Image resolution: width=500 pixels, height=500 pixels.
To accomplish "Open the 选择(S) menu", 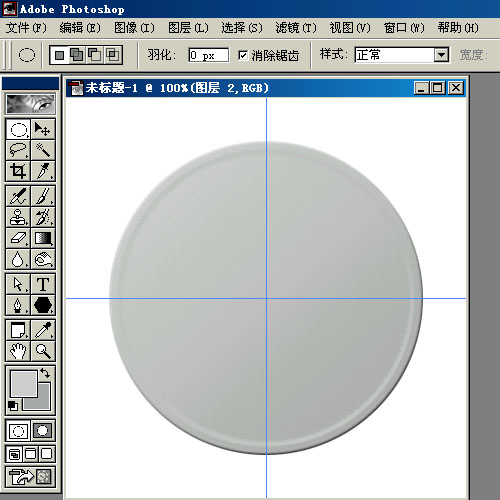I will coord(242,28).
